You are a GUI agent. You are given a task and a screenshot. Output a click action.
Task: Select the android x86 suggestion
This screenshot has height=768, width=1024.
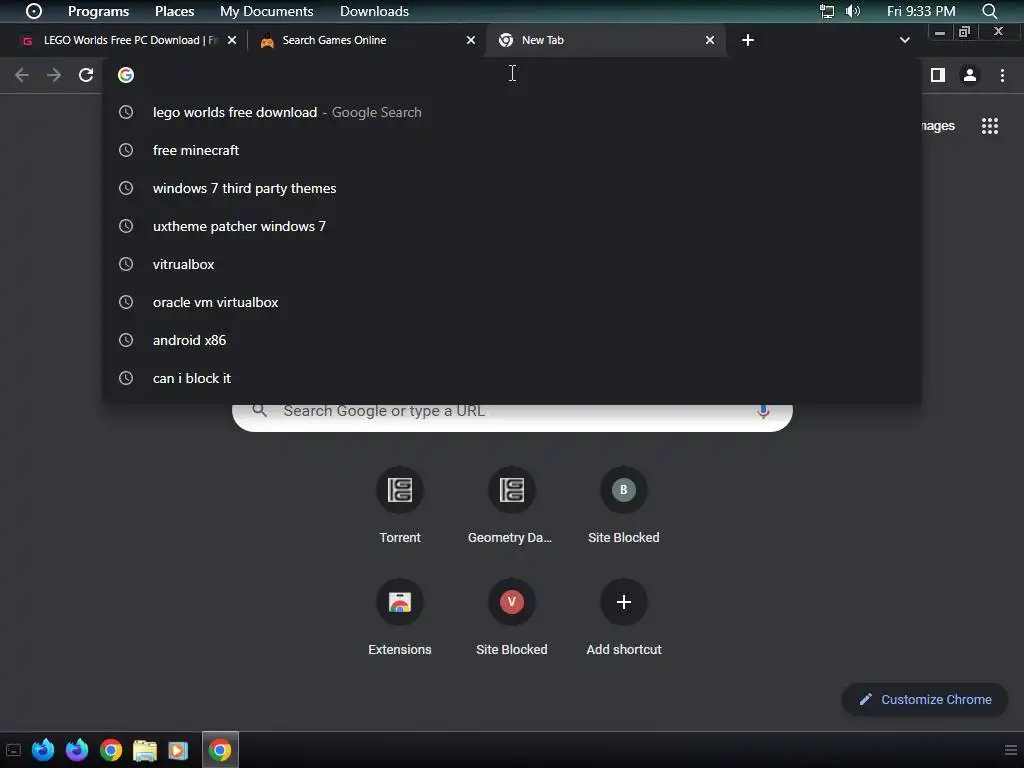coord(512,340)
